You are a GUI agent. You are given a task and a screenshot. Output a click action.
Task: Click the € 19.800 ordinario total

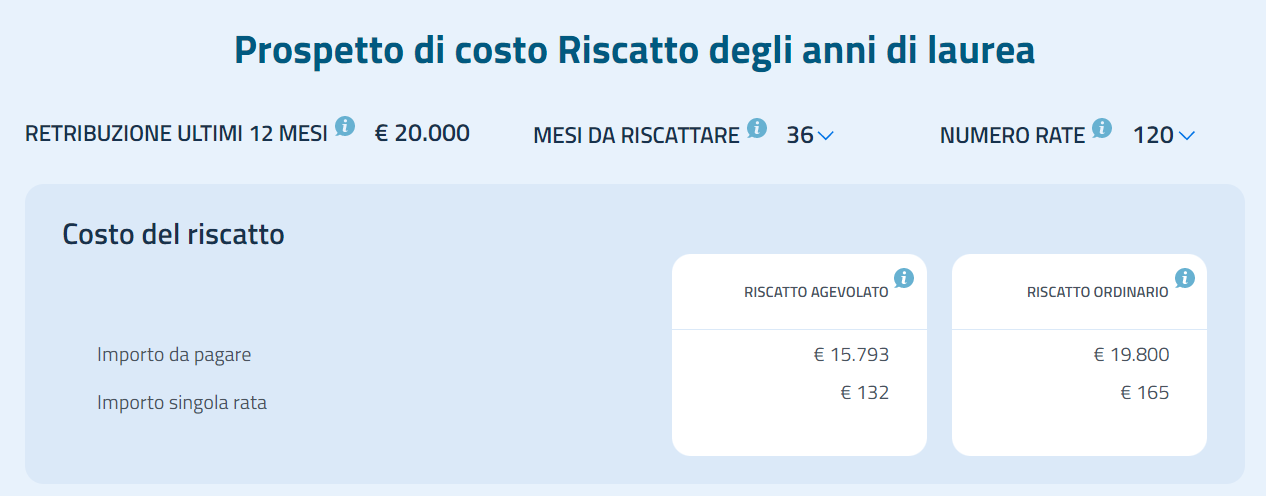[x=1131, y=354]
